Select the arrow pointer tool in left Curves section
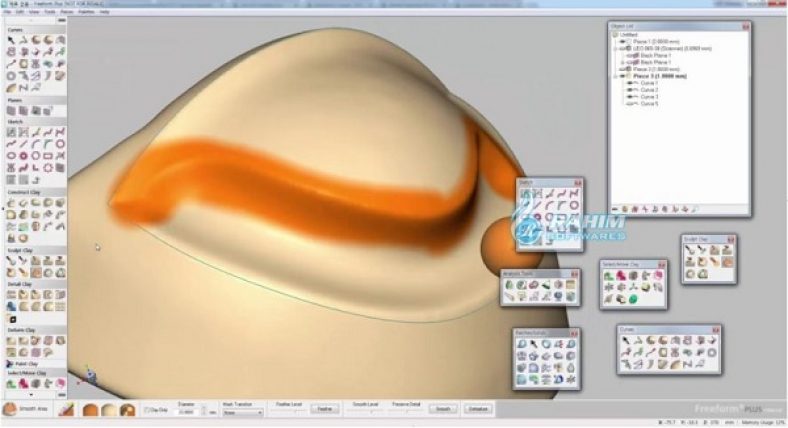This screenshot has height=428, width=788. pyautogui.click(x=11, y=40)
